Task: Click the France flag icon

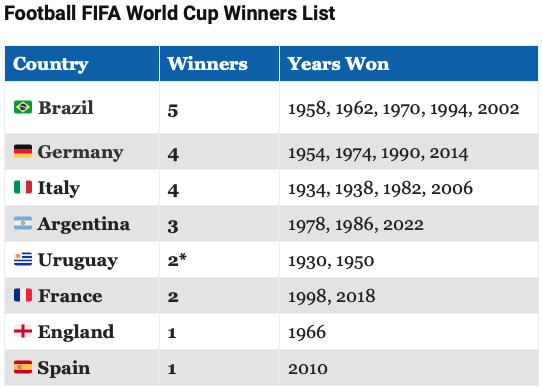Action: 23,295
